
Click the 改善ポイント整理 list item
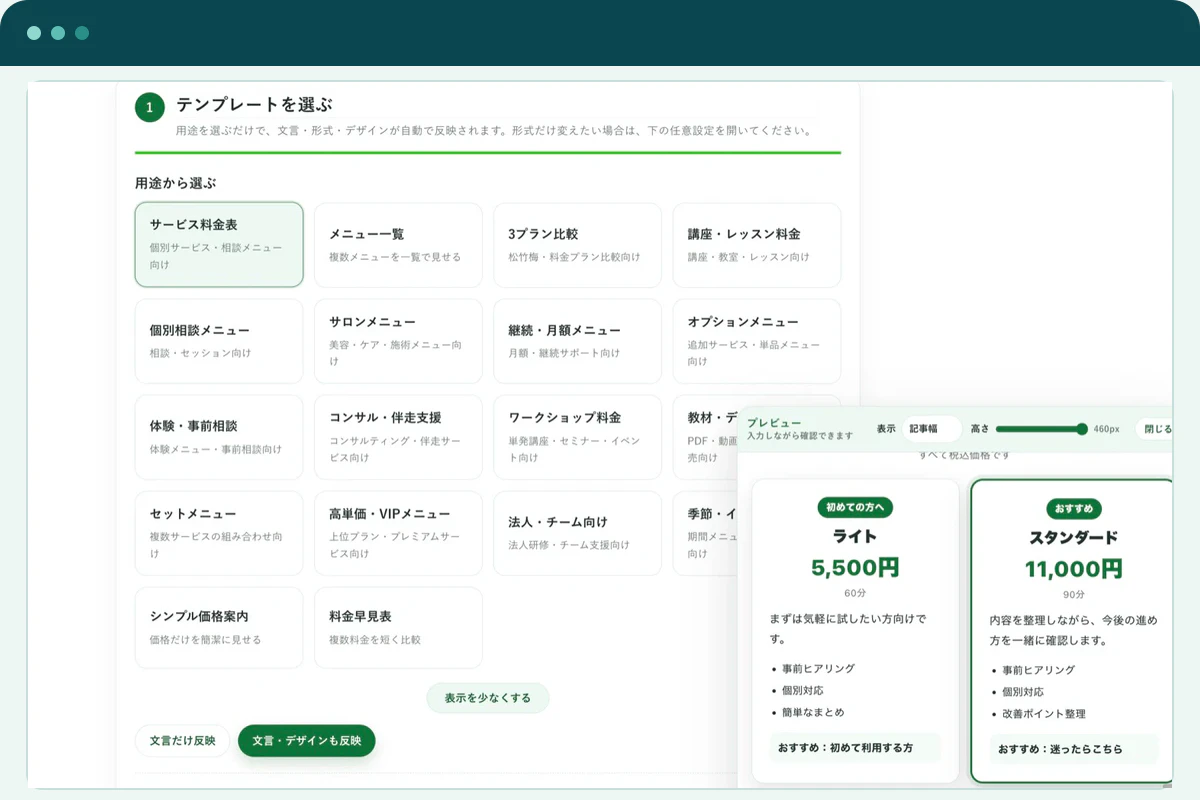(x=1044, y=714)
